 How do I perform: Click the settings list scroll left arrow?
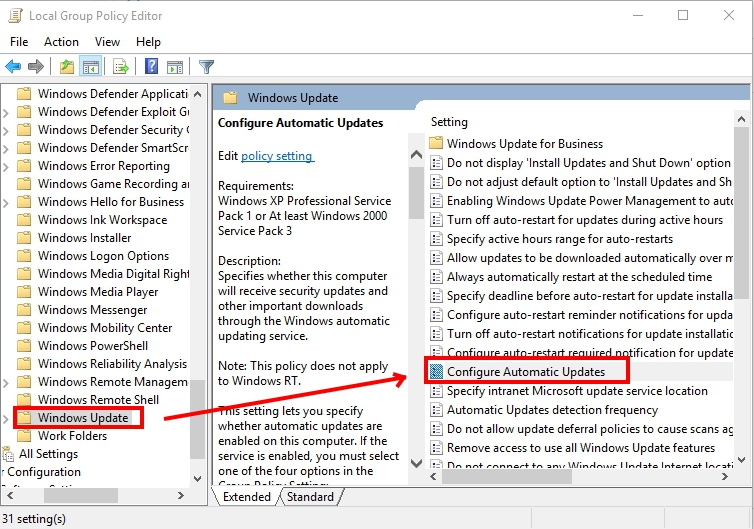pos(433,477)
